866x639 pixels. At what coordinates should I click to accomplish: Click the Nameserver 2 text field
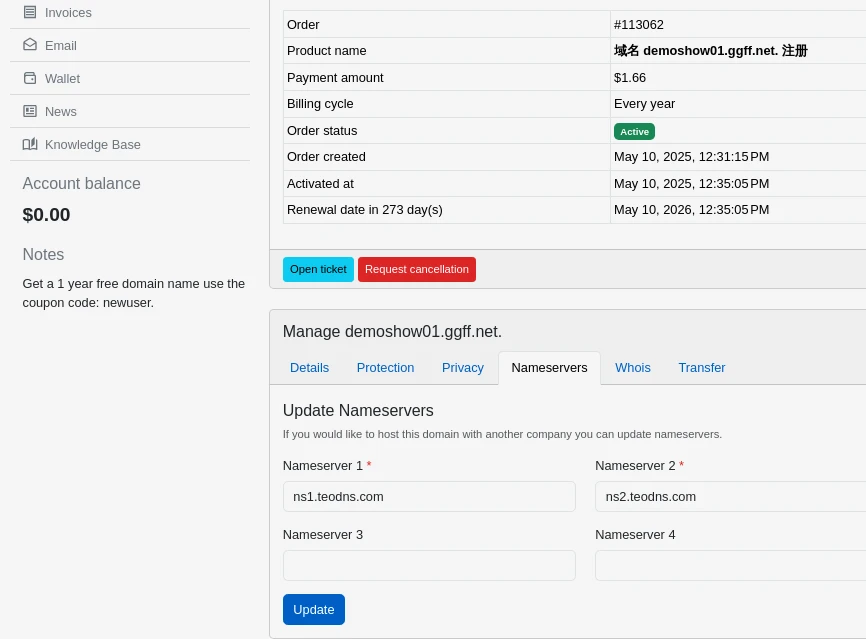tap(730, 496)
